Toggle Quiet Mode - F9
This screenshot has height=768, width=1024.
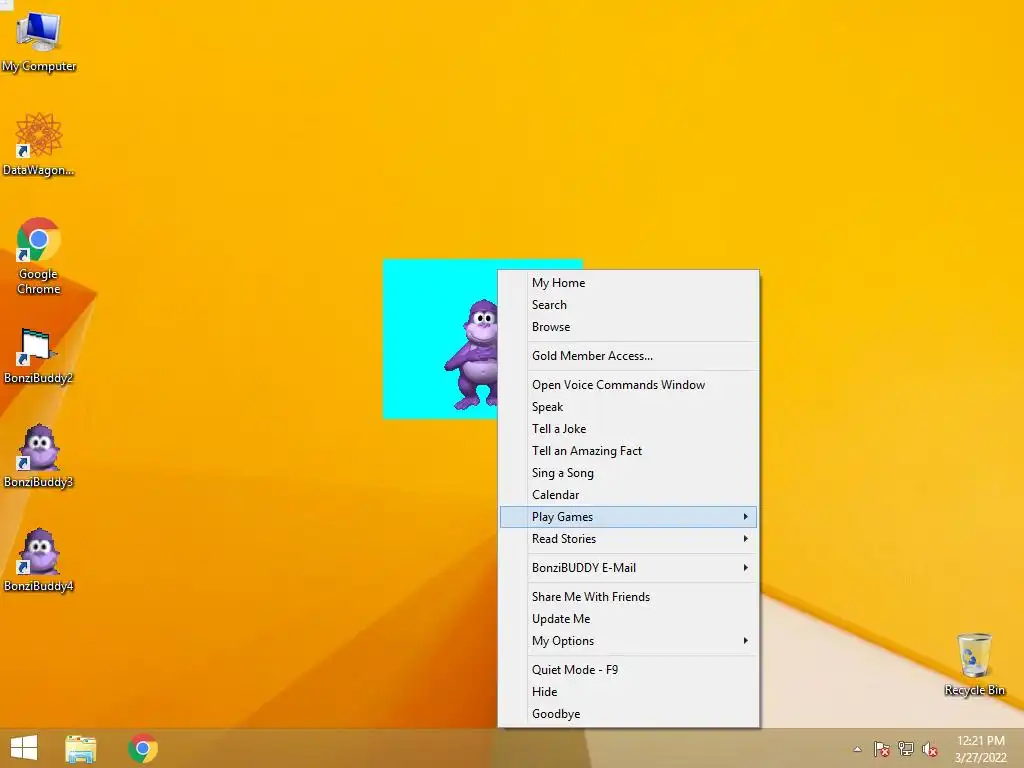pyautogui.click(x=628, y=670)
